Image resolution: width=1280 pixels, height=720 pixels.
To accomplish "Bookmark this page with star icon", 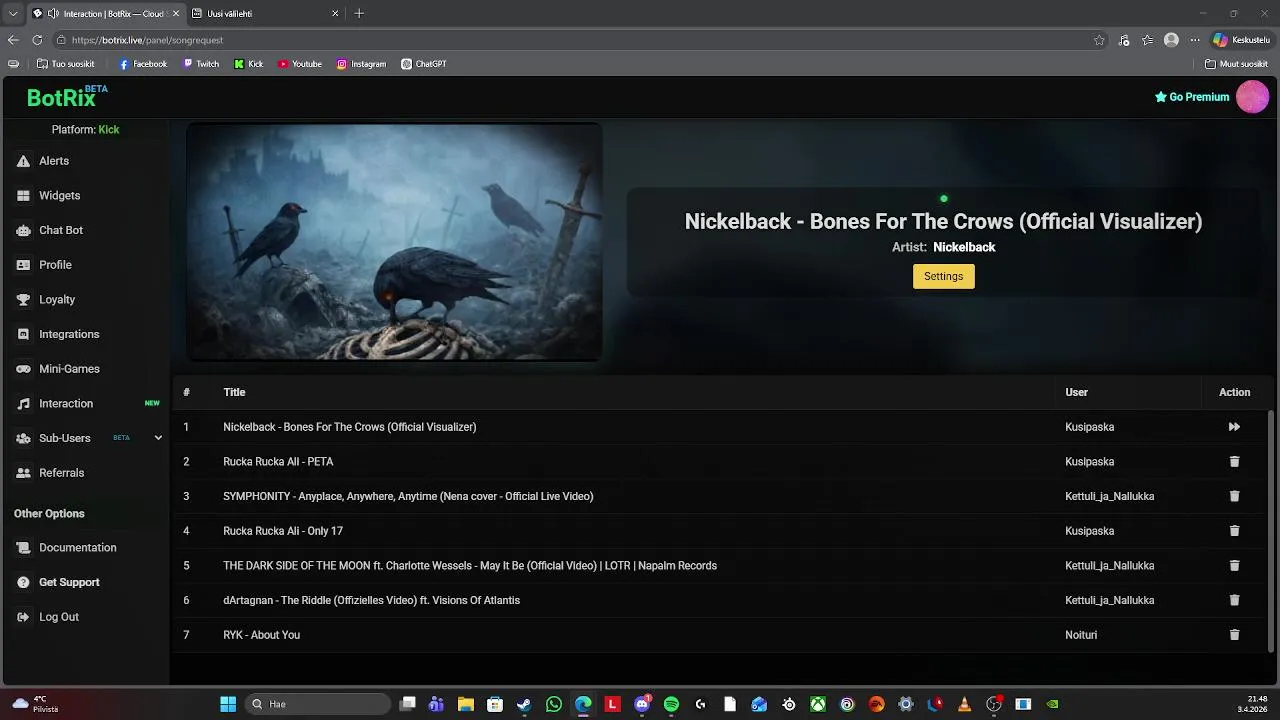I will coord(1099,40).
